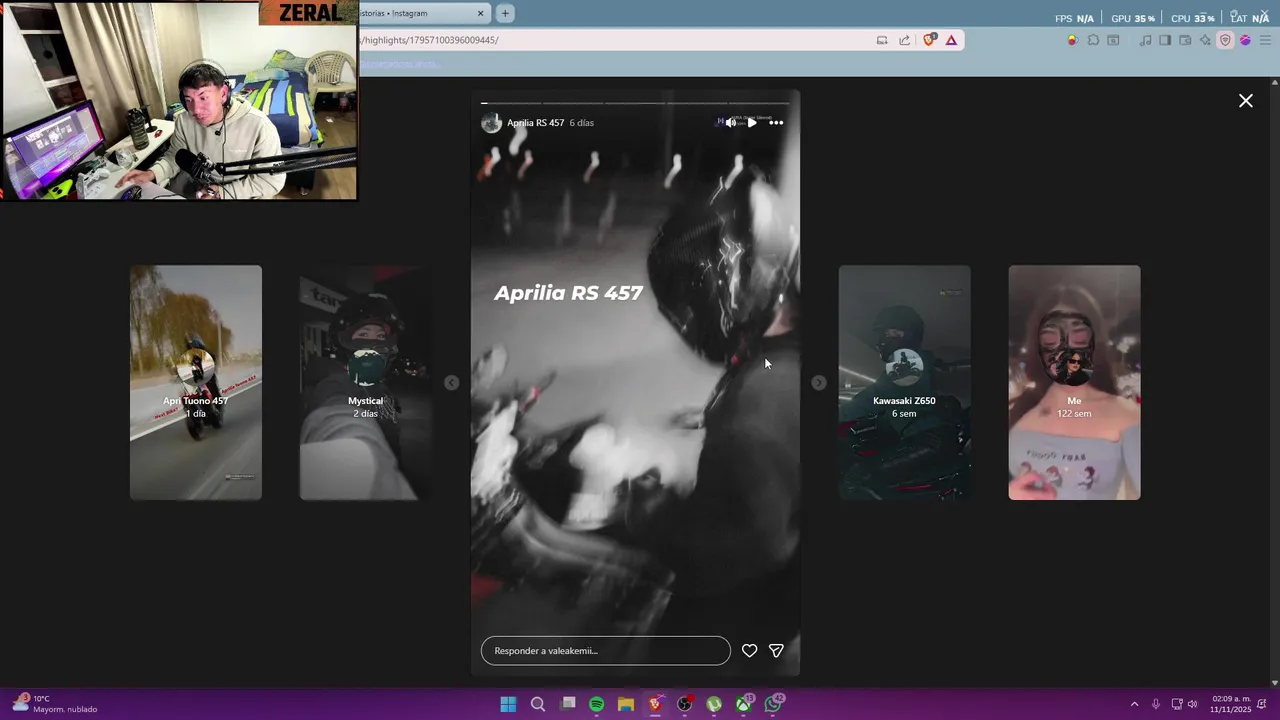This screenshot has height=720, width=1280.
Task: Open Windows taskbar search magnifier
Action: coord(537,704)
